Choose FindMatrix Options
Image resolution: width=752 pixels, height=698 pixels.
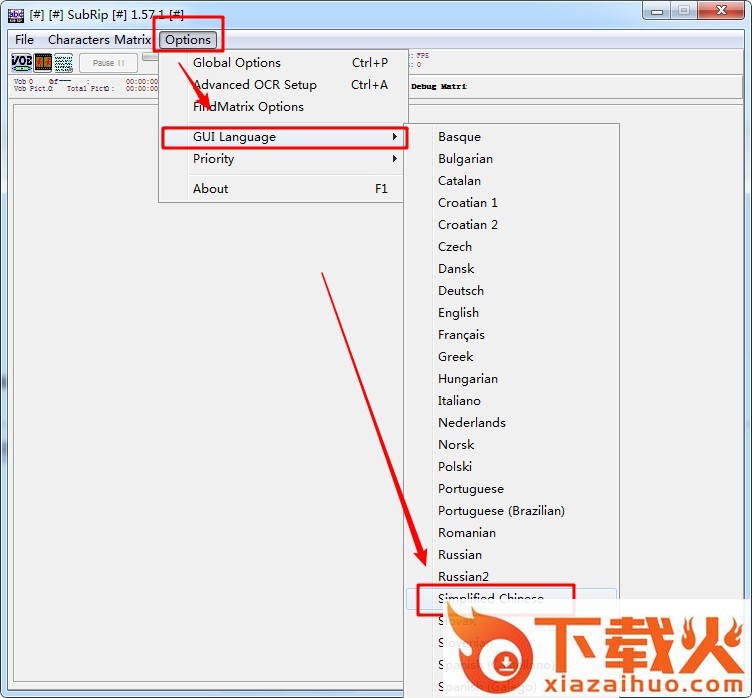pos(248,107)
